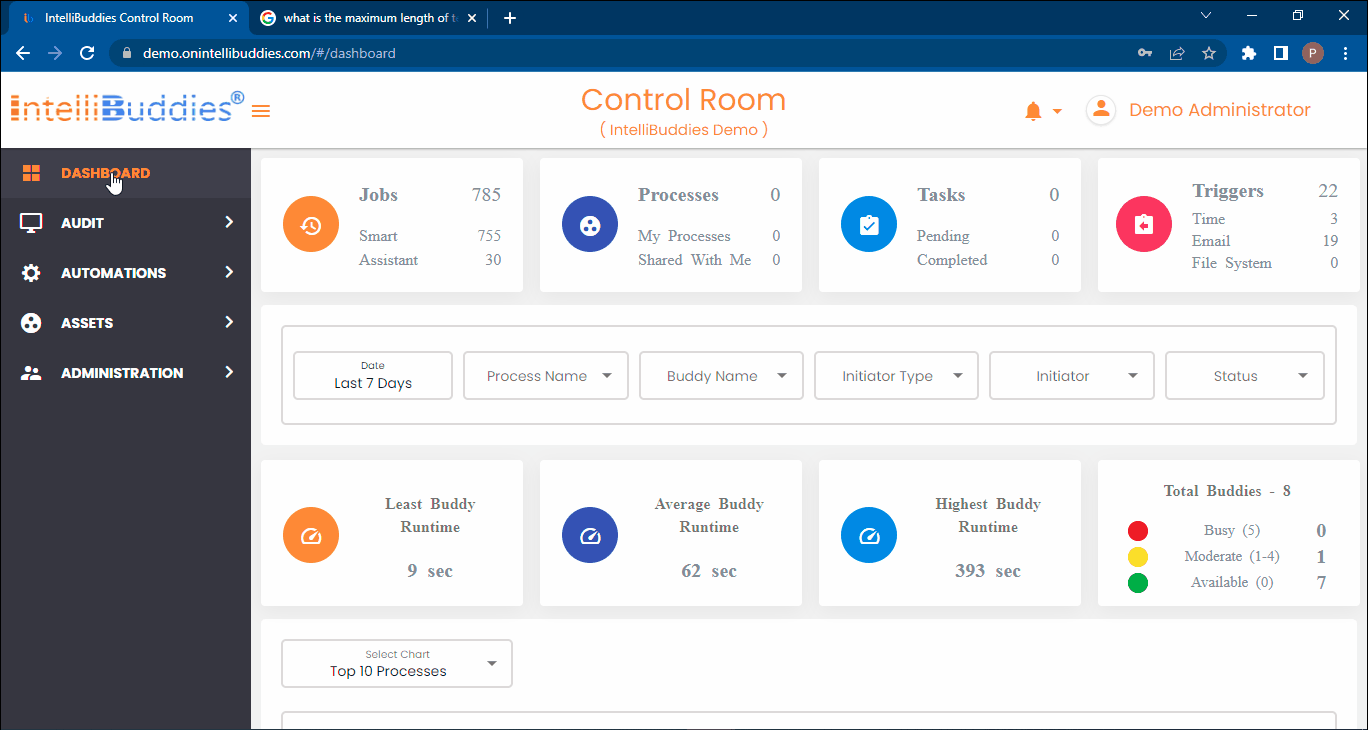Click the Dashboard grid icon in sidebar
Viewport: 1368px width, 730px height.
coord(31,173)
